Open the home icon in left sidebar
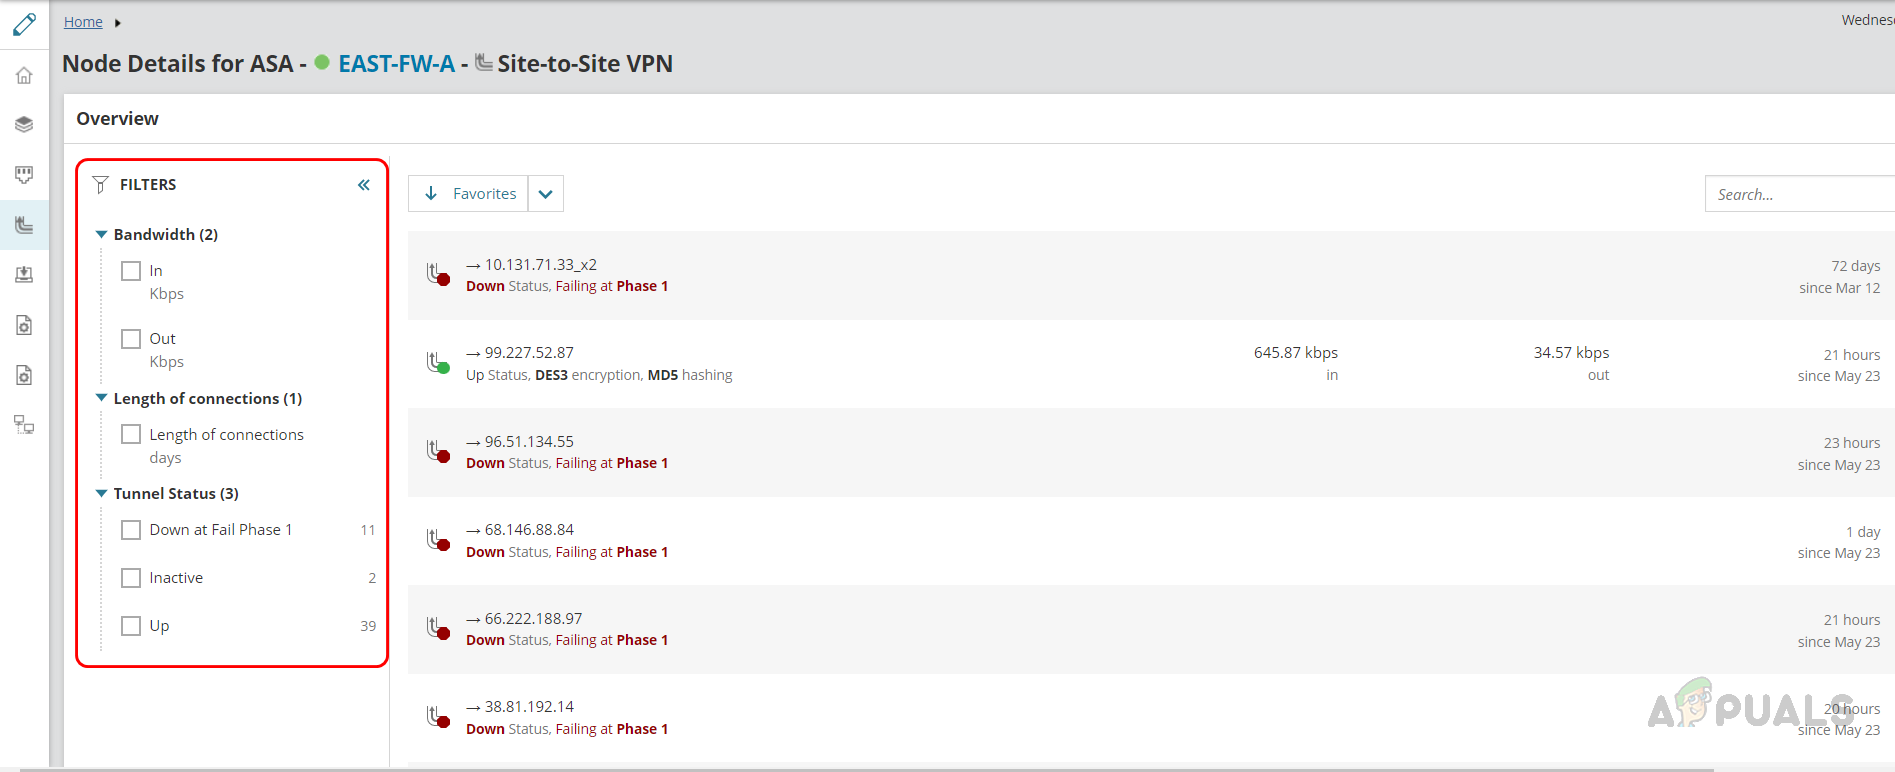 (x=24, y=76)
